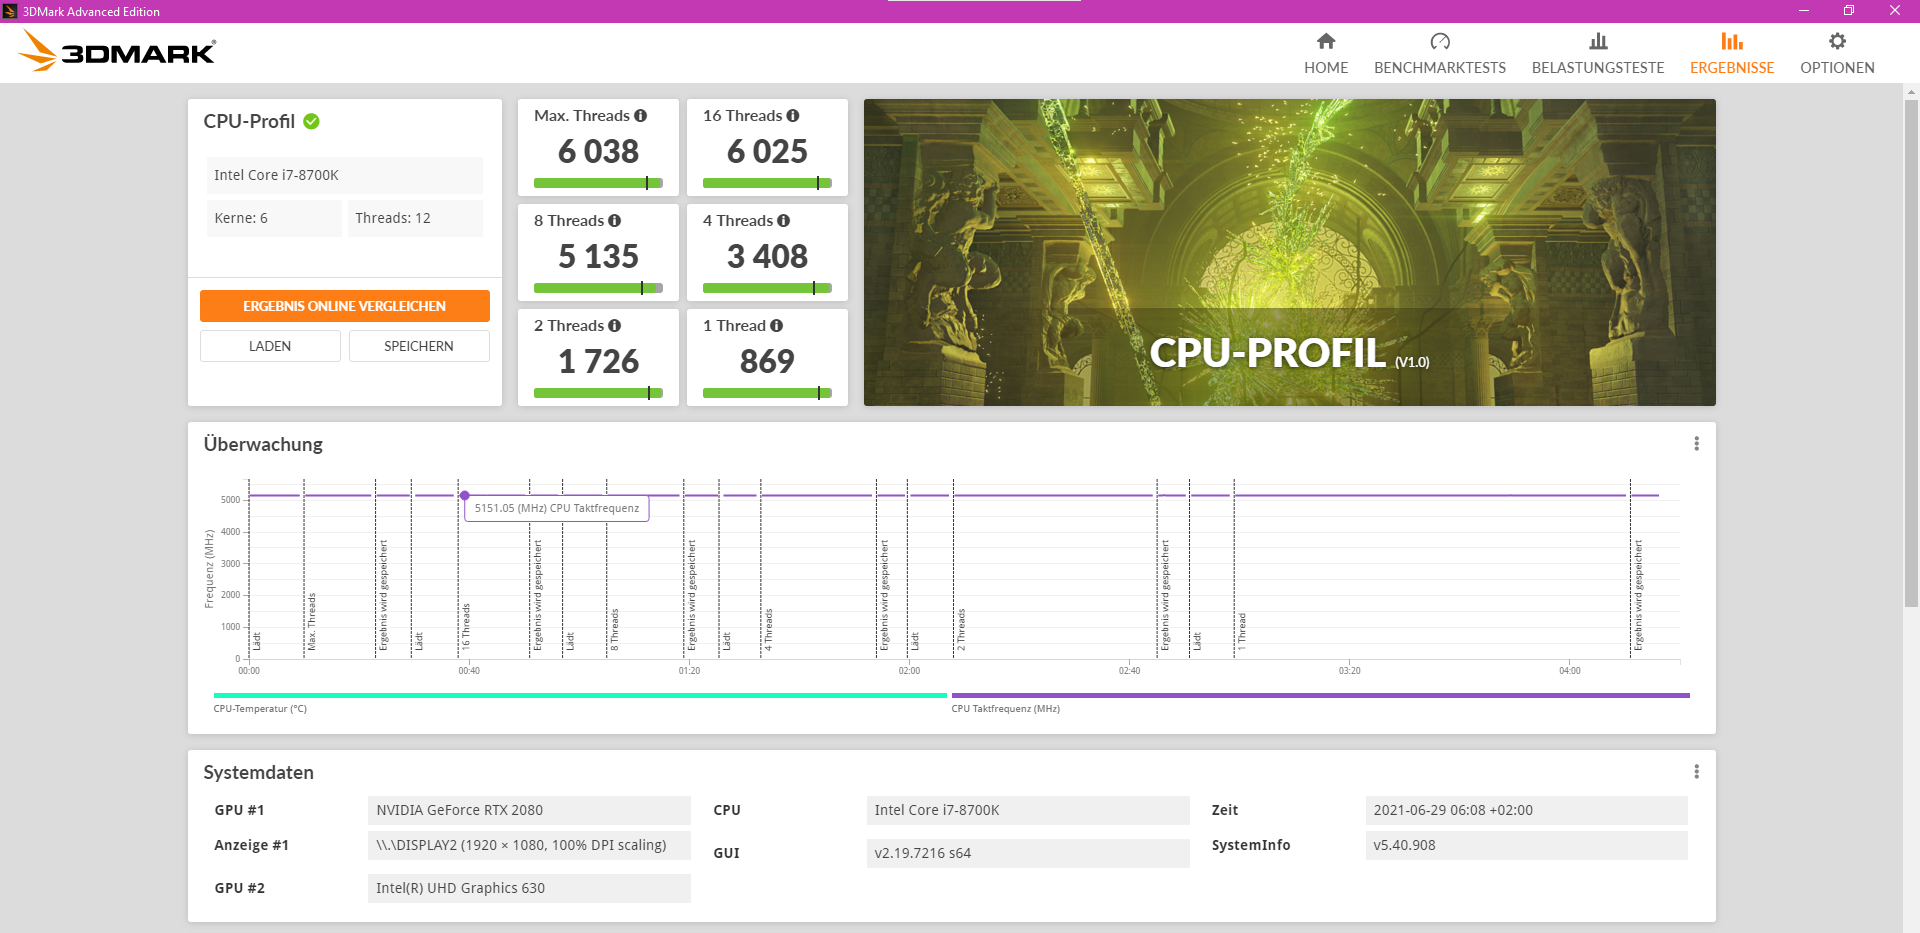
Task: Toggle the CPU Taktfrequenz (MHz) graph series
Action: point(1005,708)
